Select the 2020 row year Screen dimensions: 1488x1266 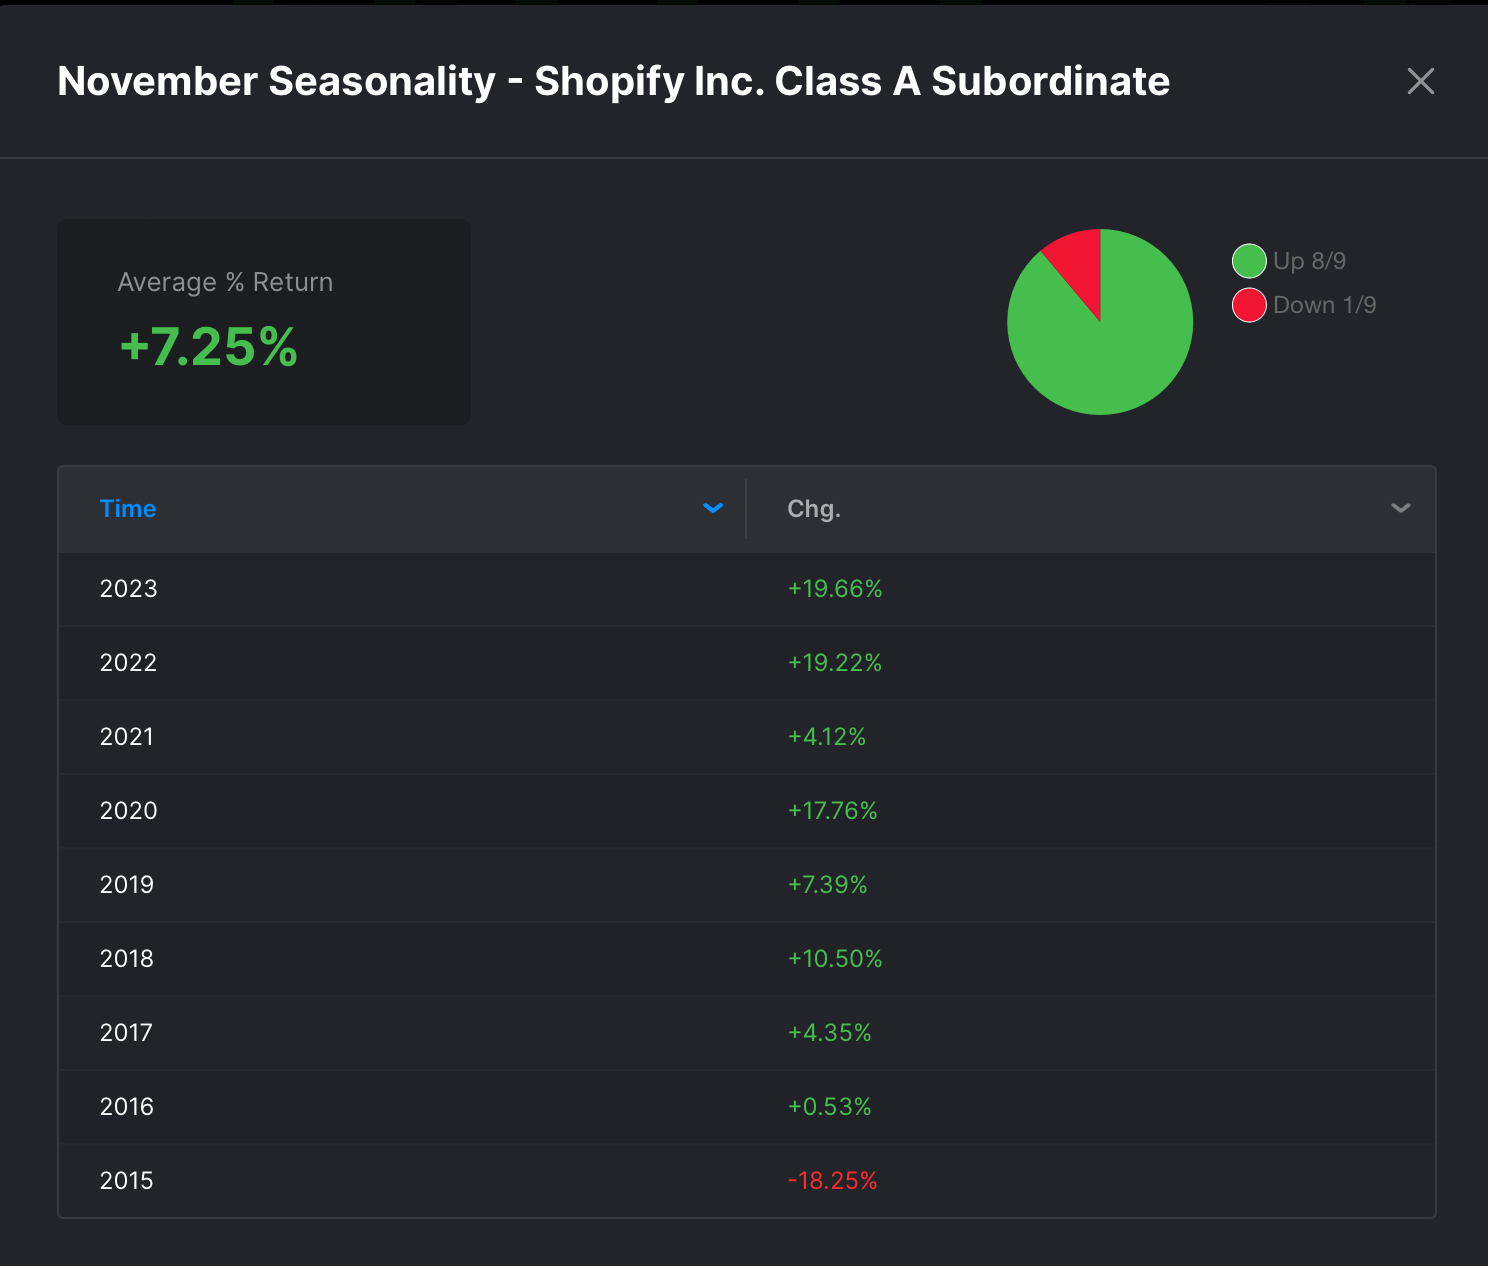coord(128,811)
